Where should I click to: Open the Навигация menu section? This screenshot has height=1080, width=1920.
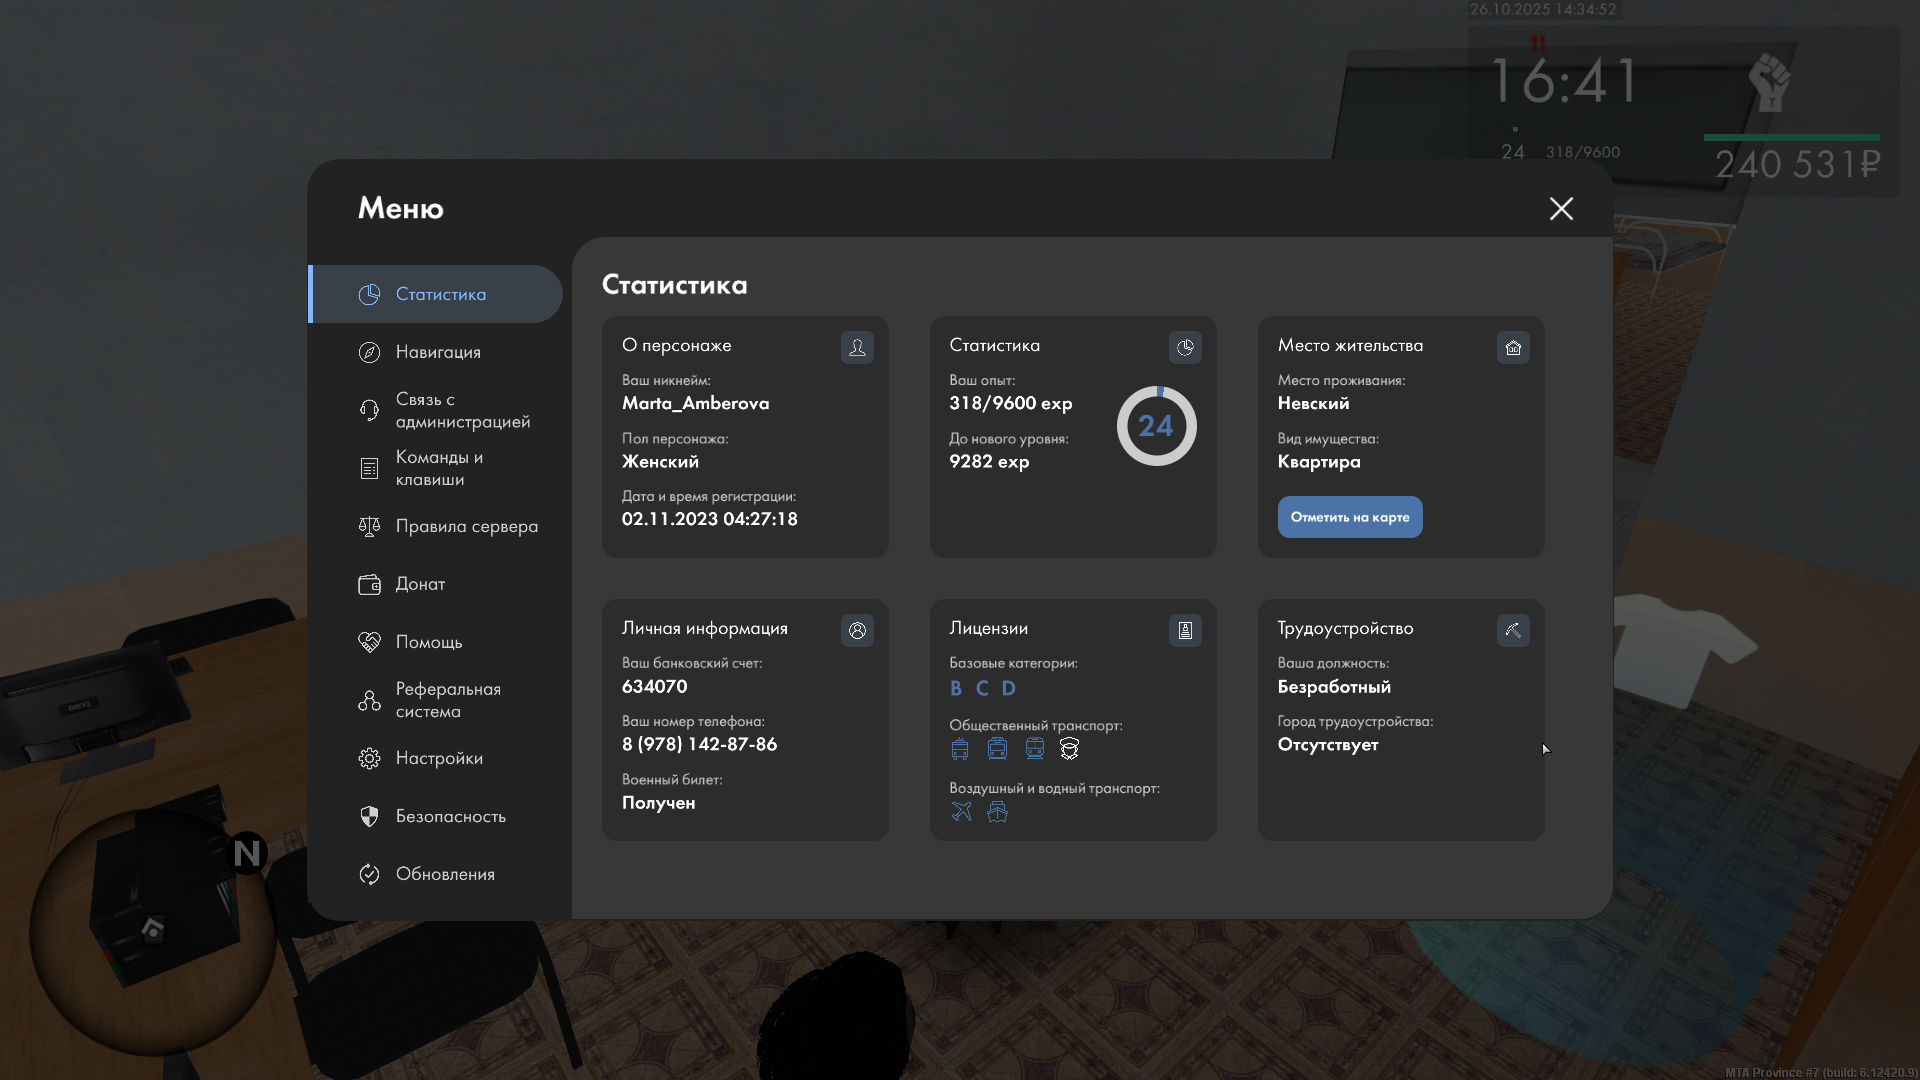click(437, 352)
